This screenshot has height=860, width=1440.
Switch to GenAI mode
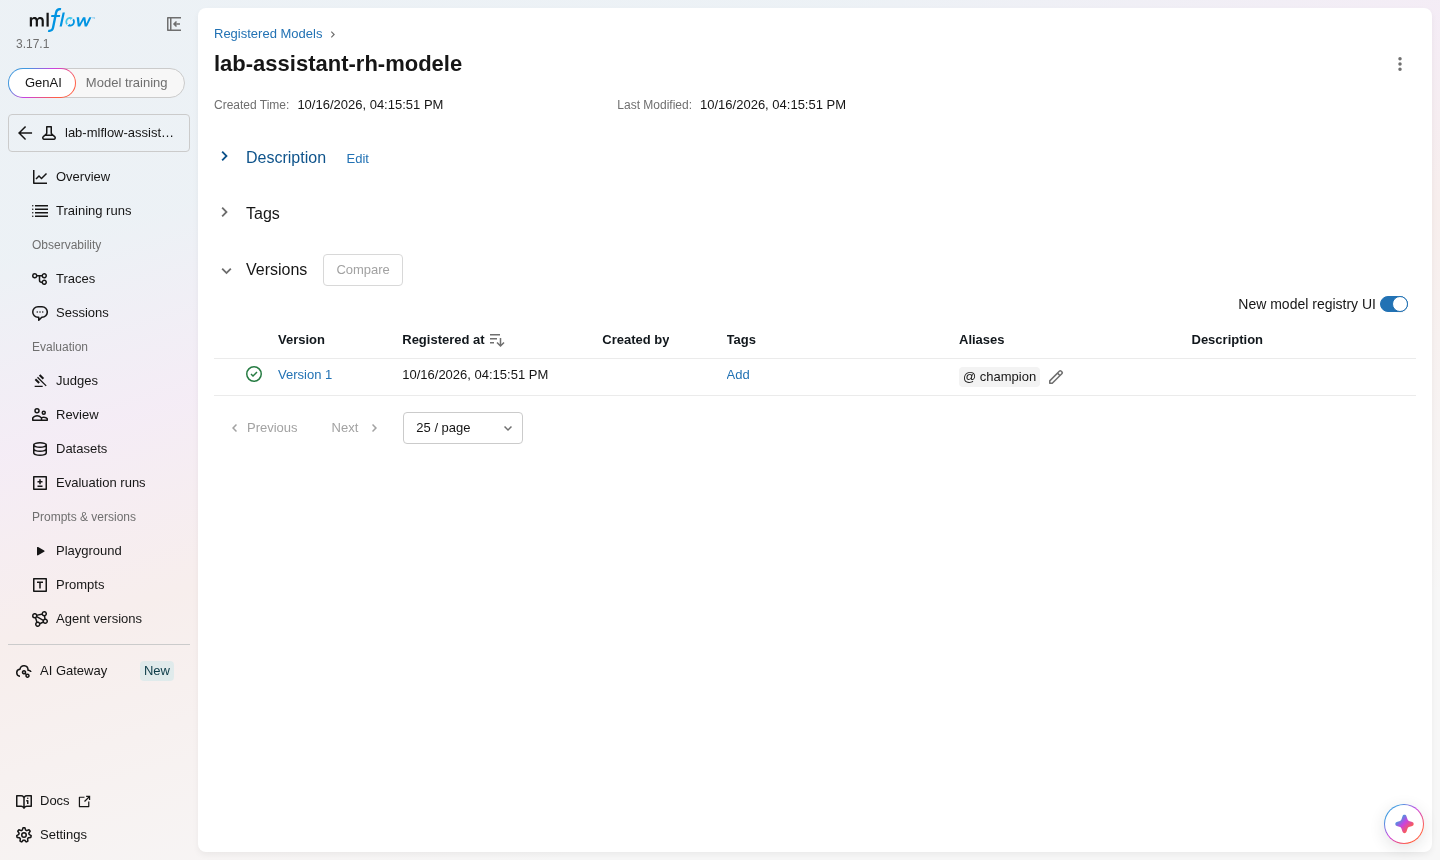43,83
